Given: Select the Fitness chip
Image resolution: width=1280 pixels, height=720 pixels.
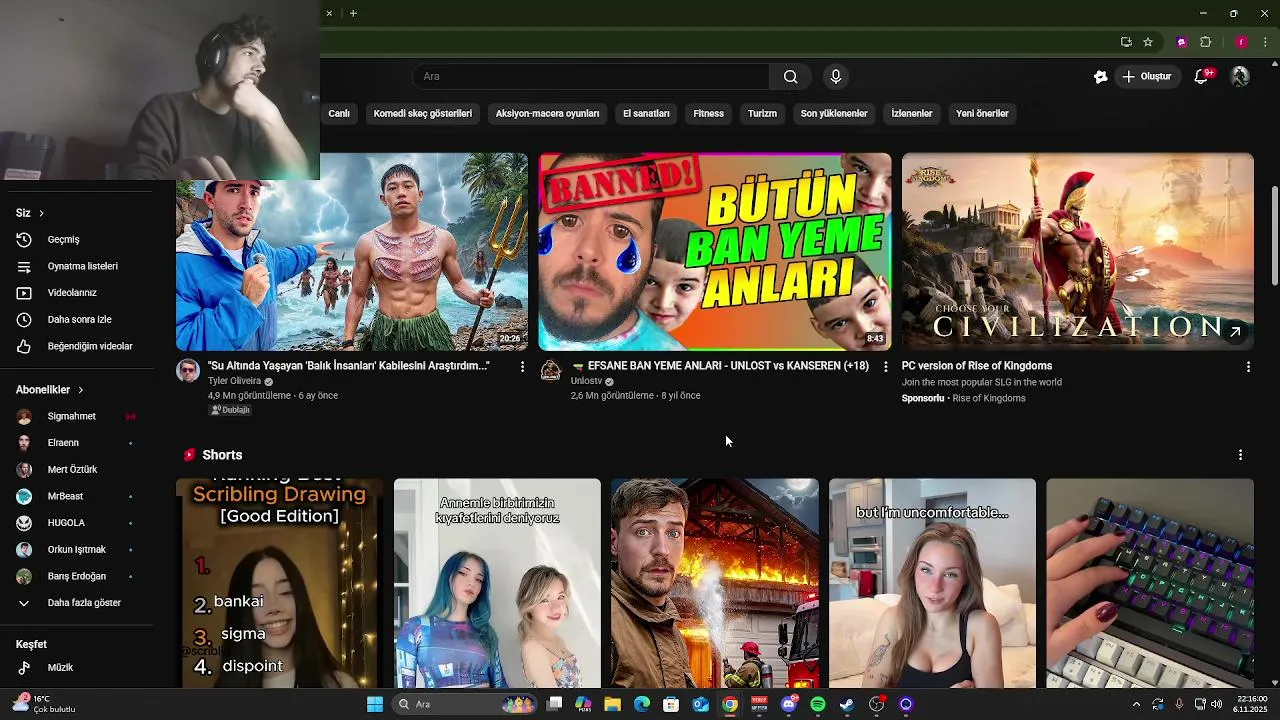Looking at the screenshot, I should pyautogui.click(x=708, y=113).
